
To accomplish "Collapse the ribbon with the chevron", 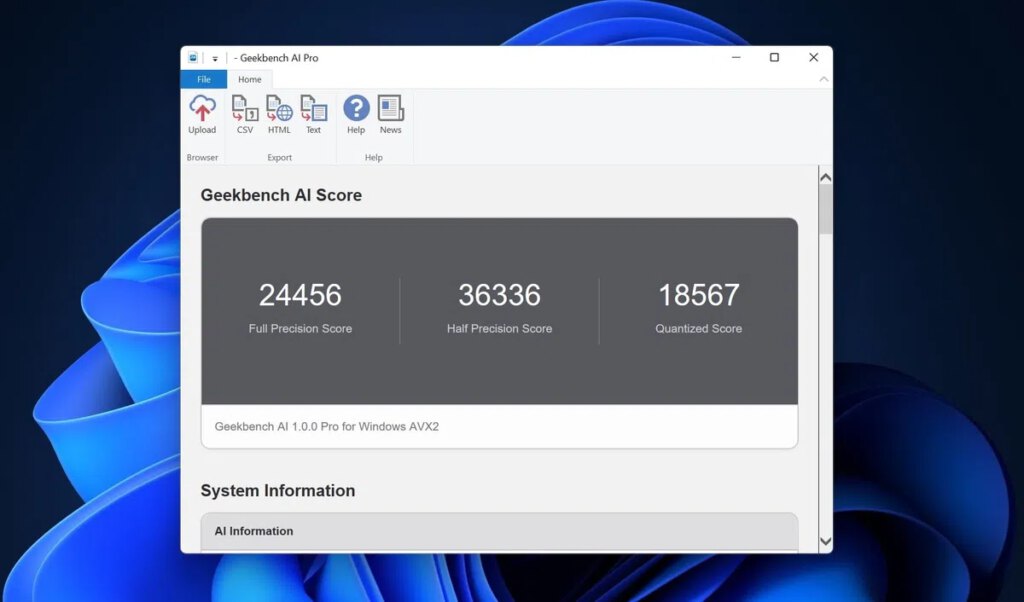I will click(x=824, y=80).
